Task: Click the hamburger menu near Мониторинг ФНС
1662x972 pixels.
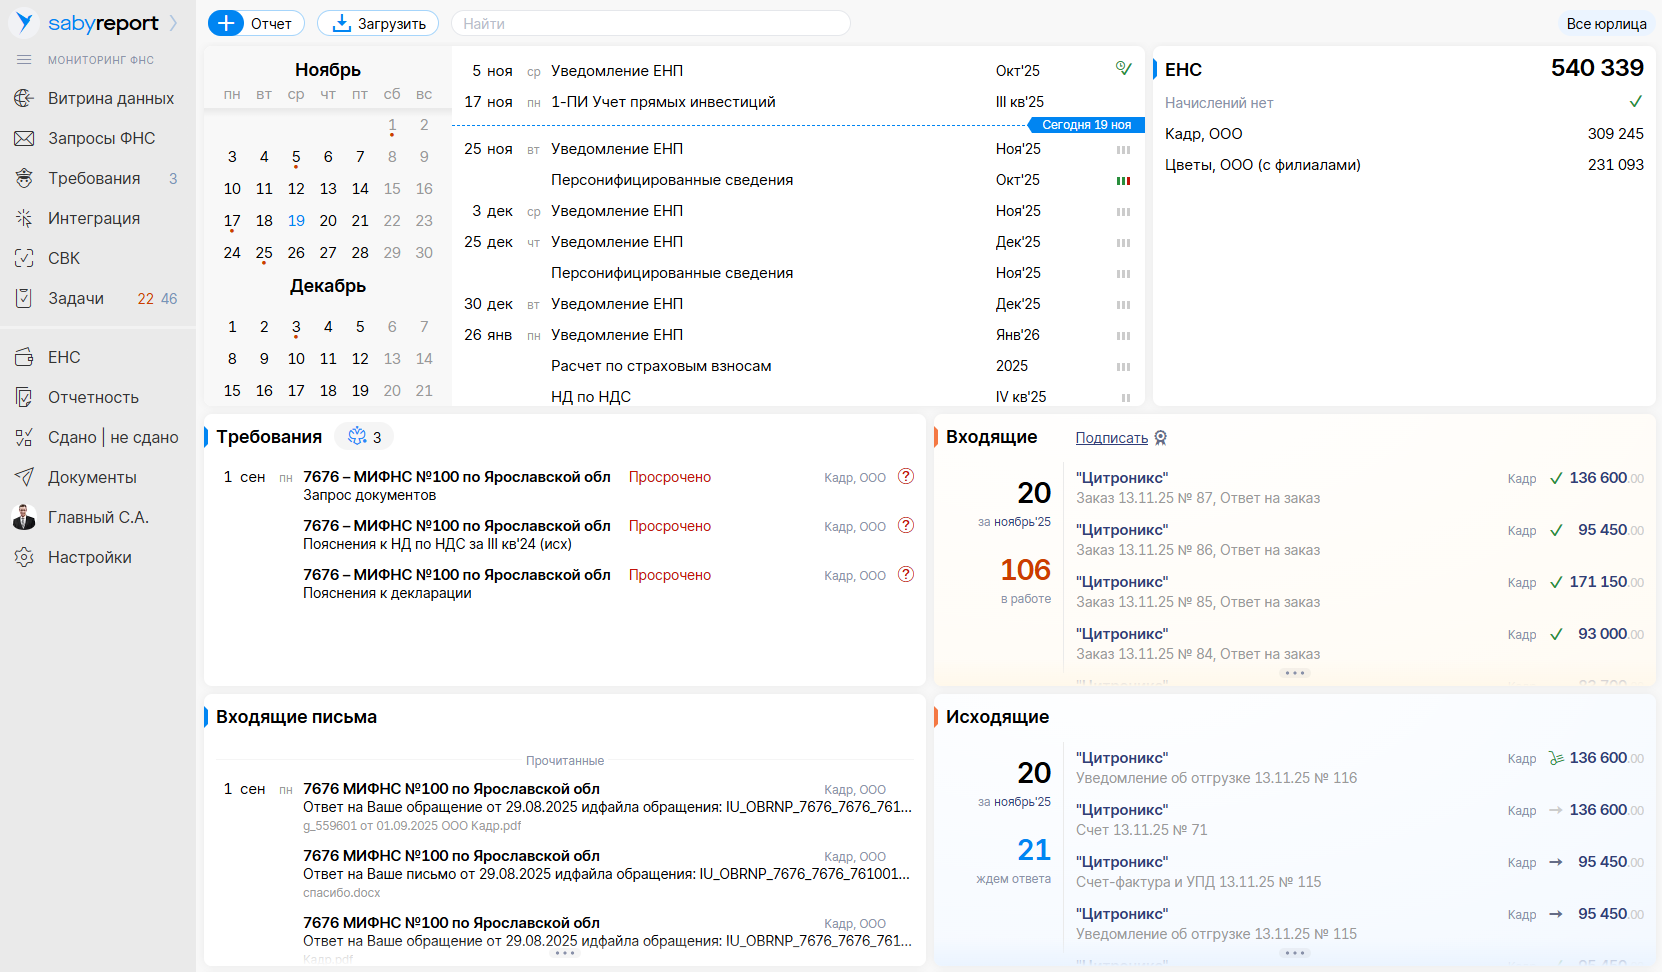Action: [x=24, y=60]
